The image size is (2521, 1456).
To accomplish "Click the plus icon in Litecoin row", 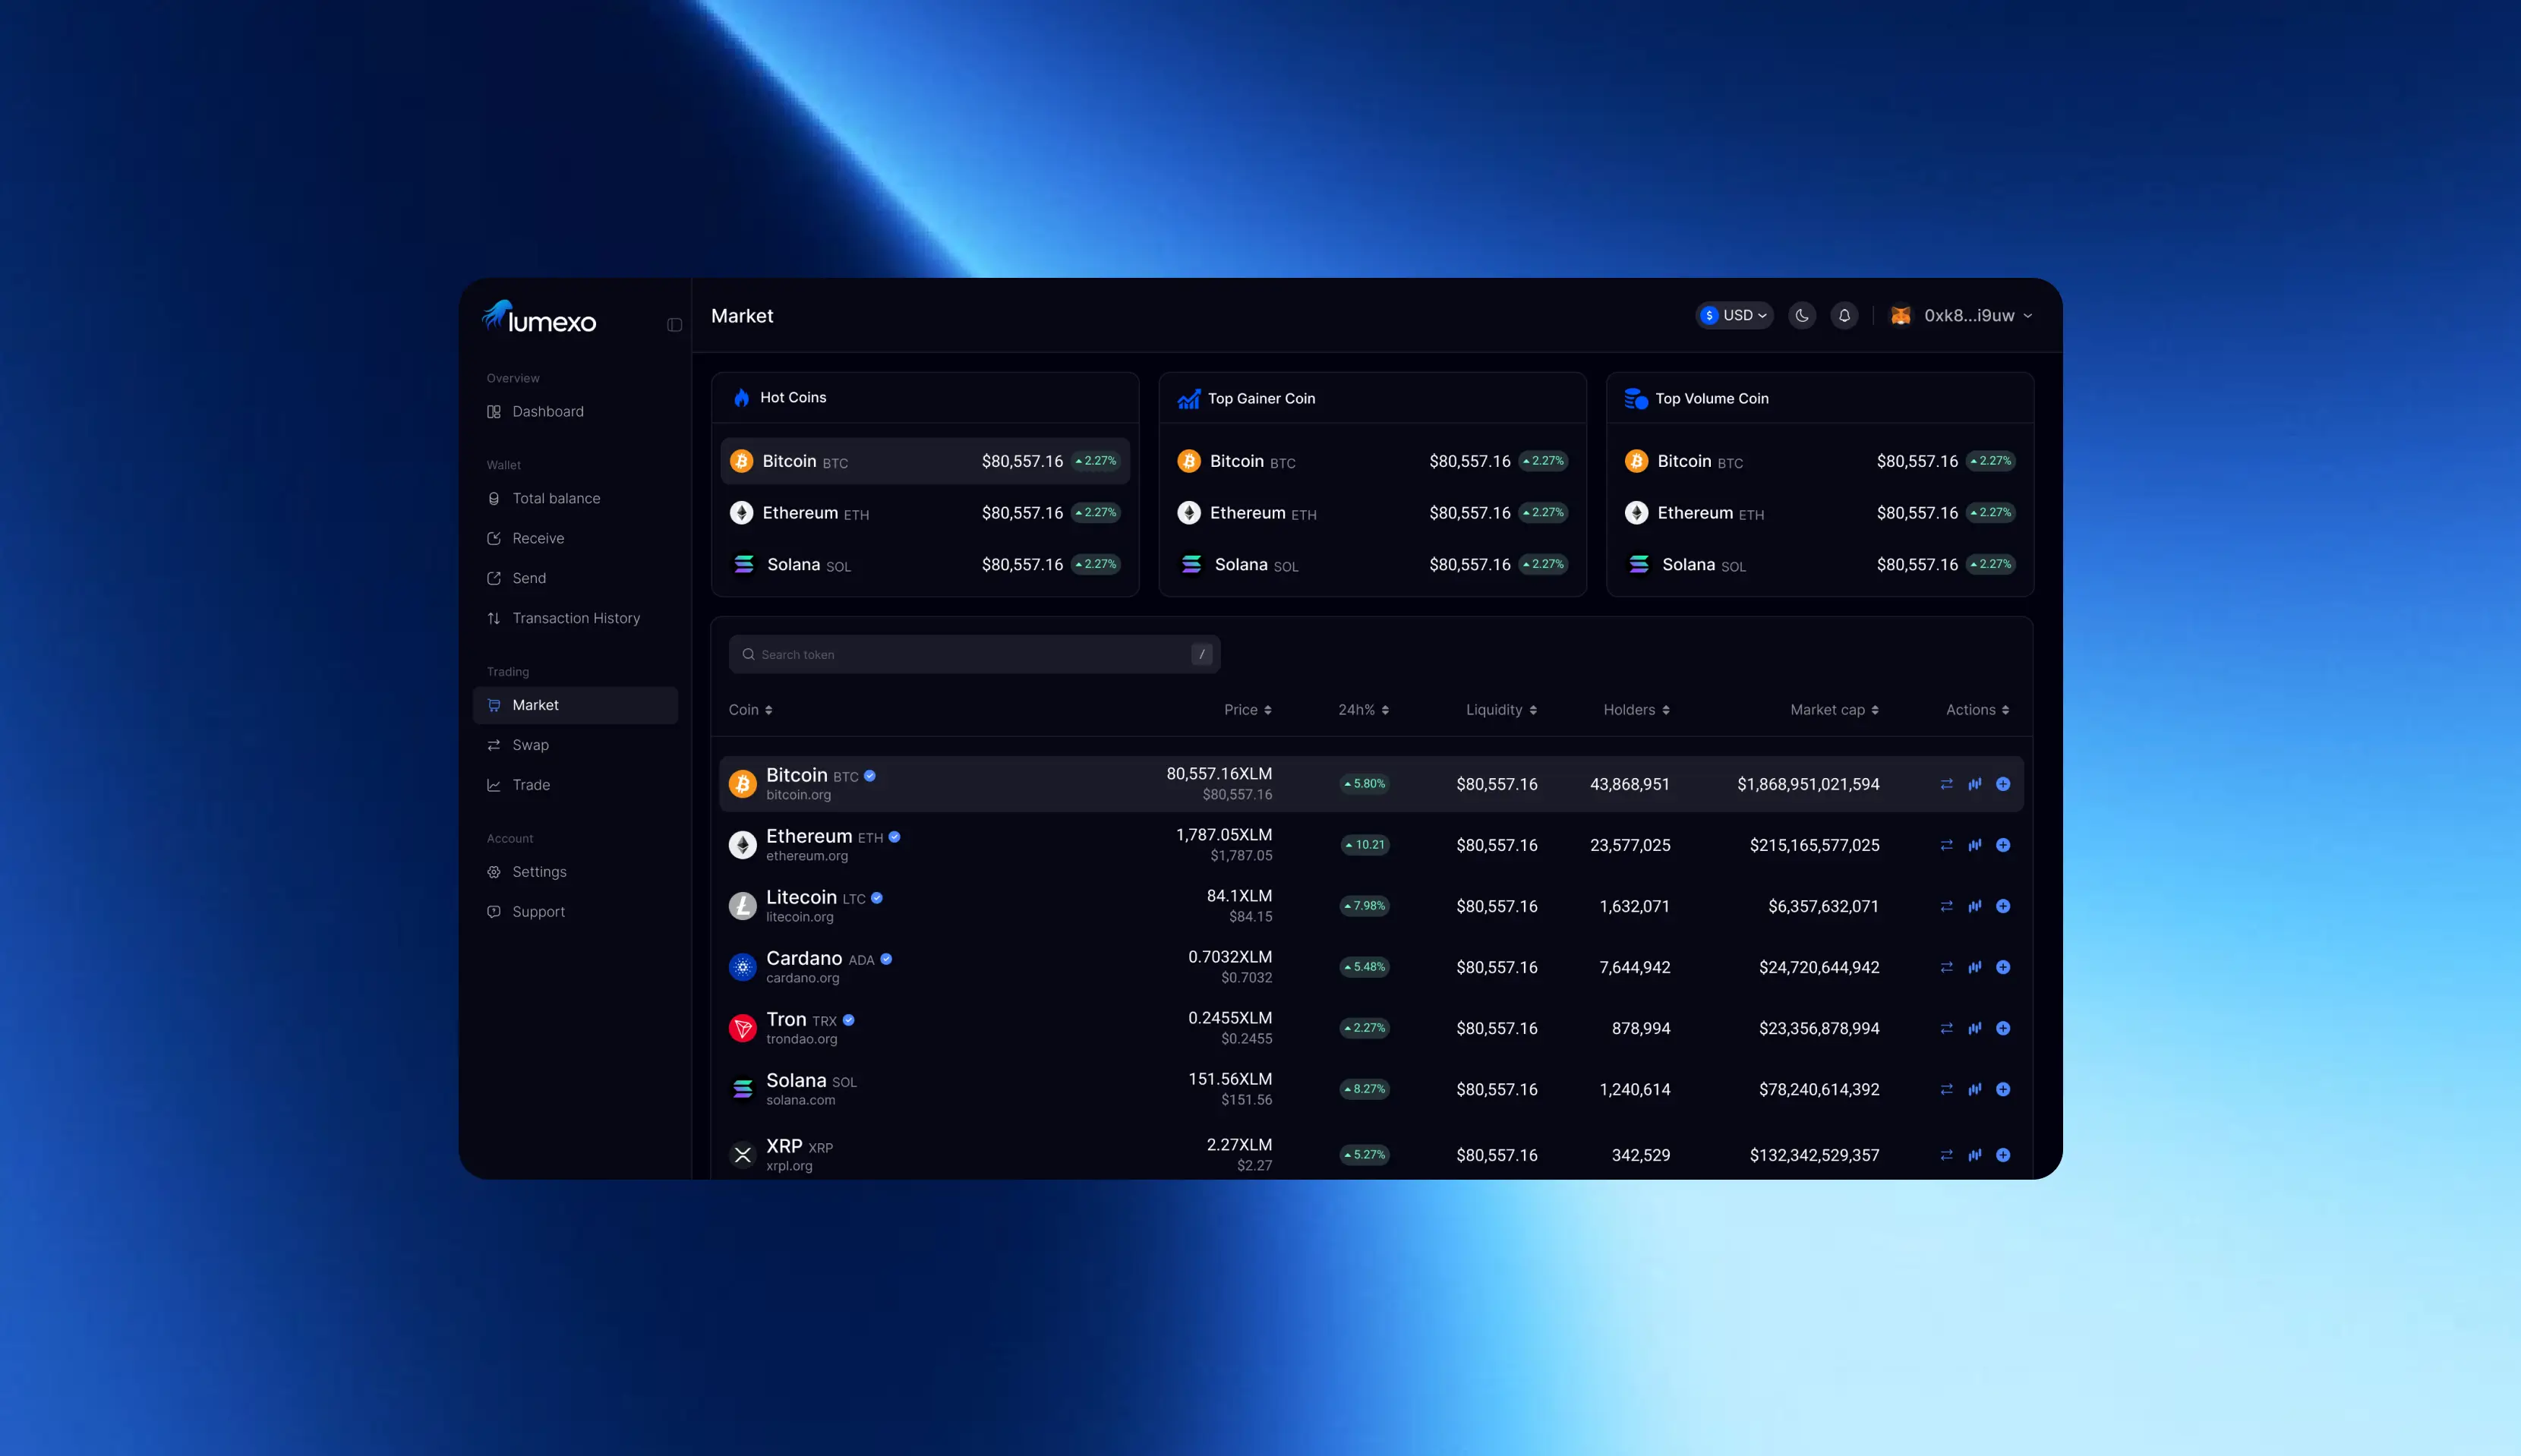I will pos(2003,906).
